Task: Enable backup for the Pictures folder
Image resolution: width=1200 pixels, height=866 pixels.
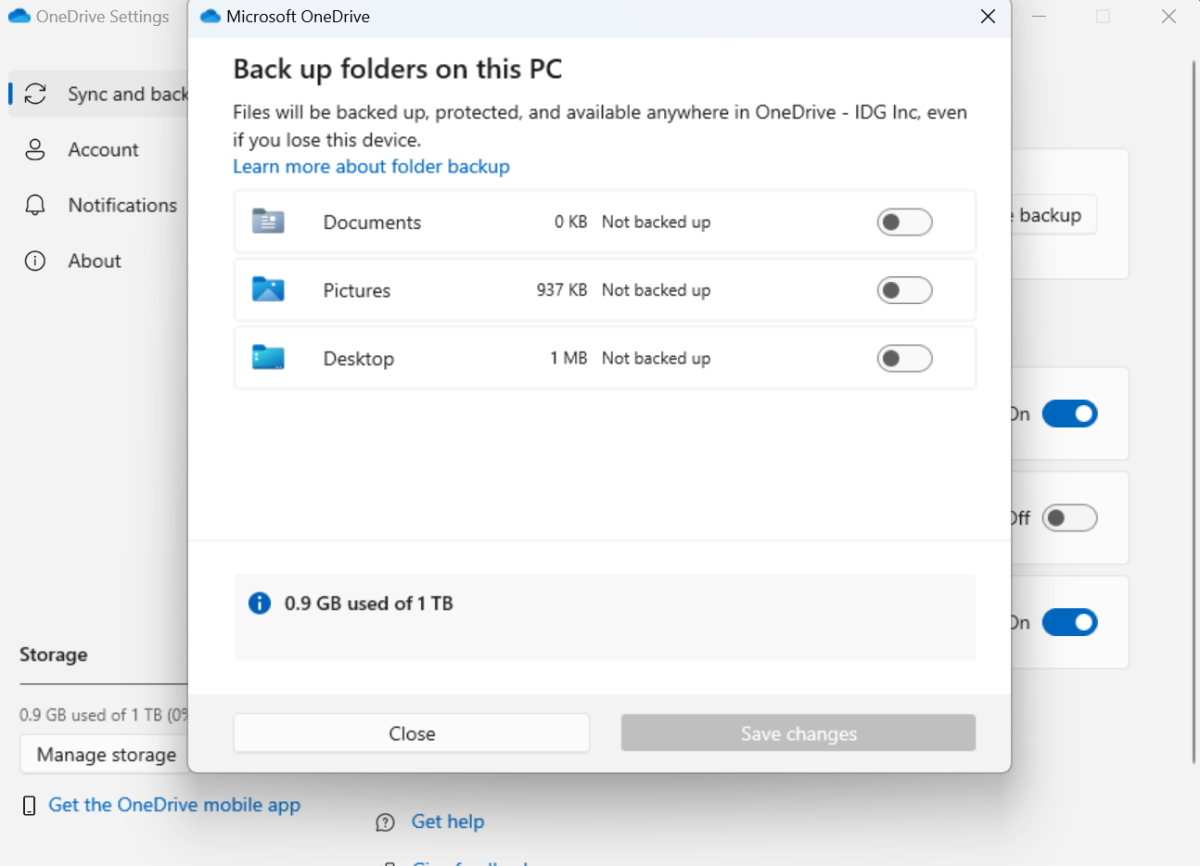Action: (x=904, y=289)
